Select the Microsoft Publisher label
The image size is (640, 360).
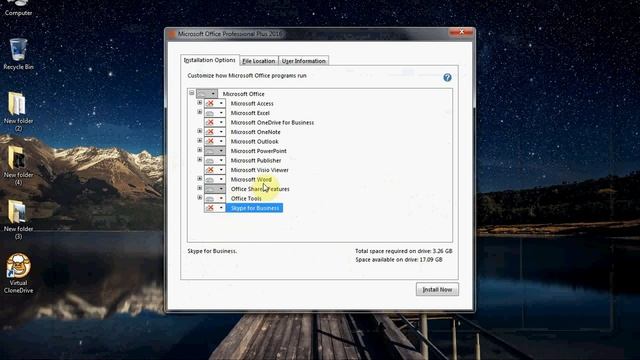(256, 160)
